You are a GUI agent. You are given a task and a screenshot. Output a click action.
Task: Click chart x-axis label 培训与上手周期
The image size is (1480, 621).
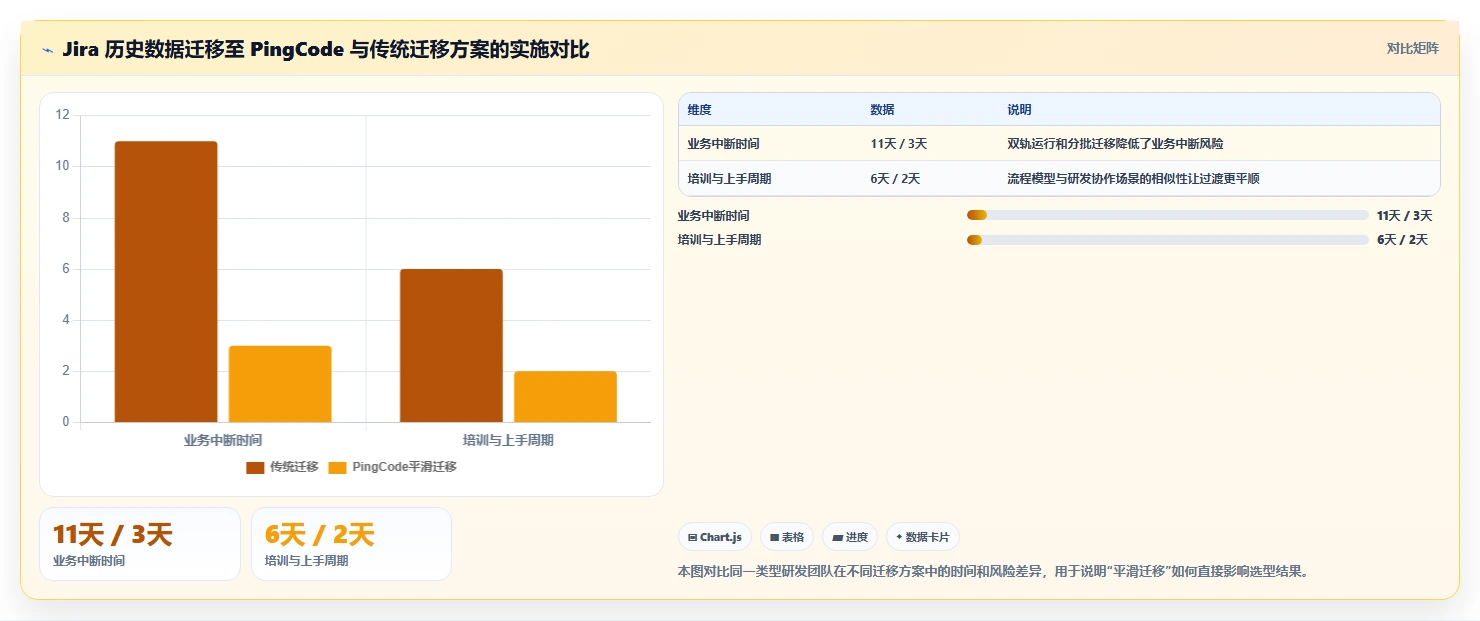pyautogui.click(x=508, y=440)
